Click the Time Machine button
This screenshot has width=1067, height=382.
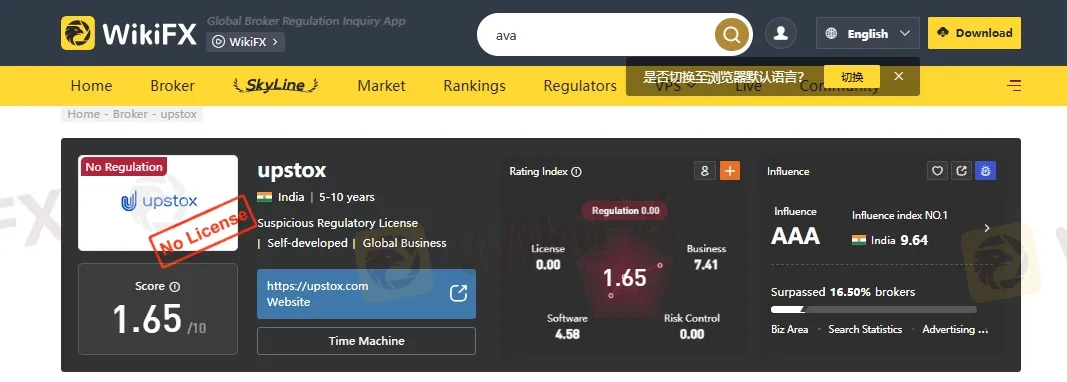(x=366, y=341)
